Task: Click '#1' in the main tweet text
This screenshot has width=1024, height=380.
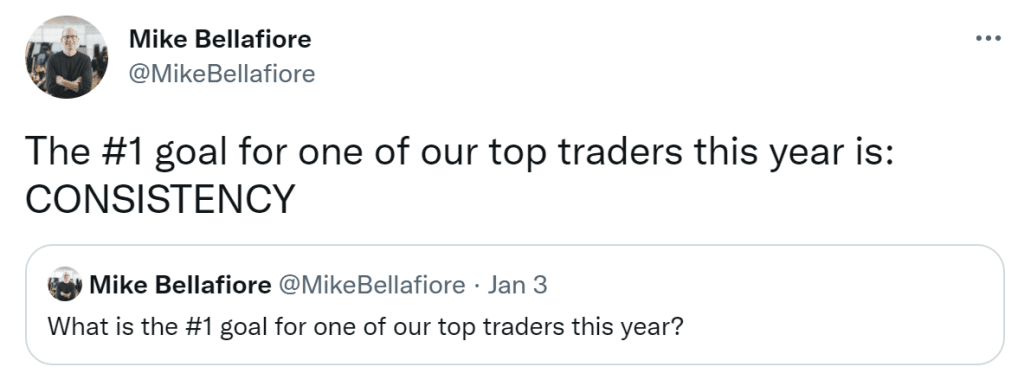Action: click(124, 153)
